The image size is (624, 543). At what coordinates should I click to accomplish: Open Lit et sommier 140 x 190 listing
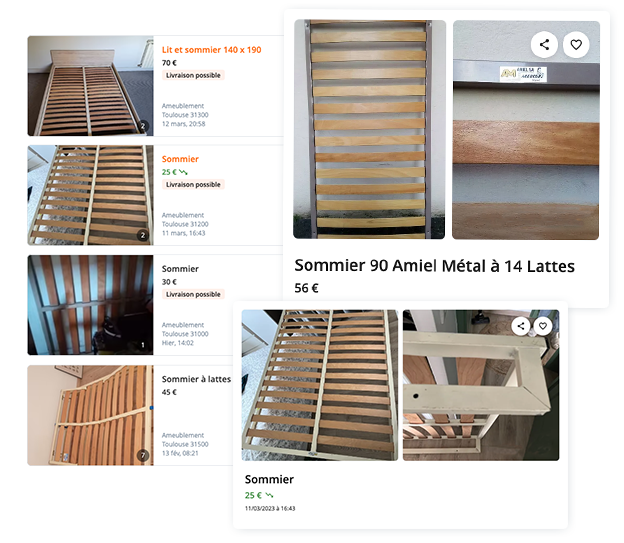[x=211, y=50]
